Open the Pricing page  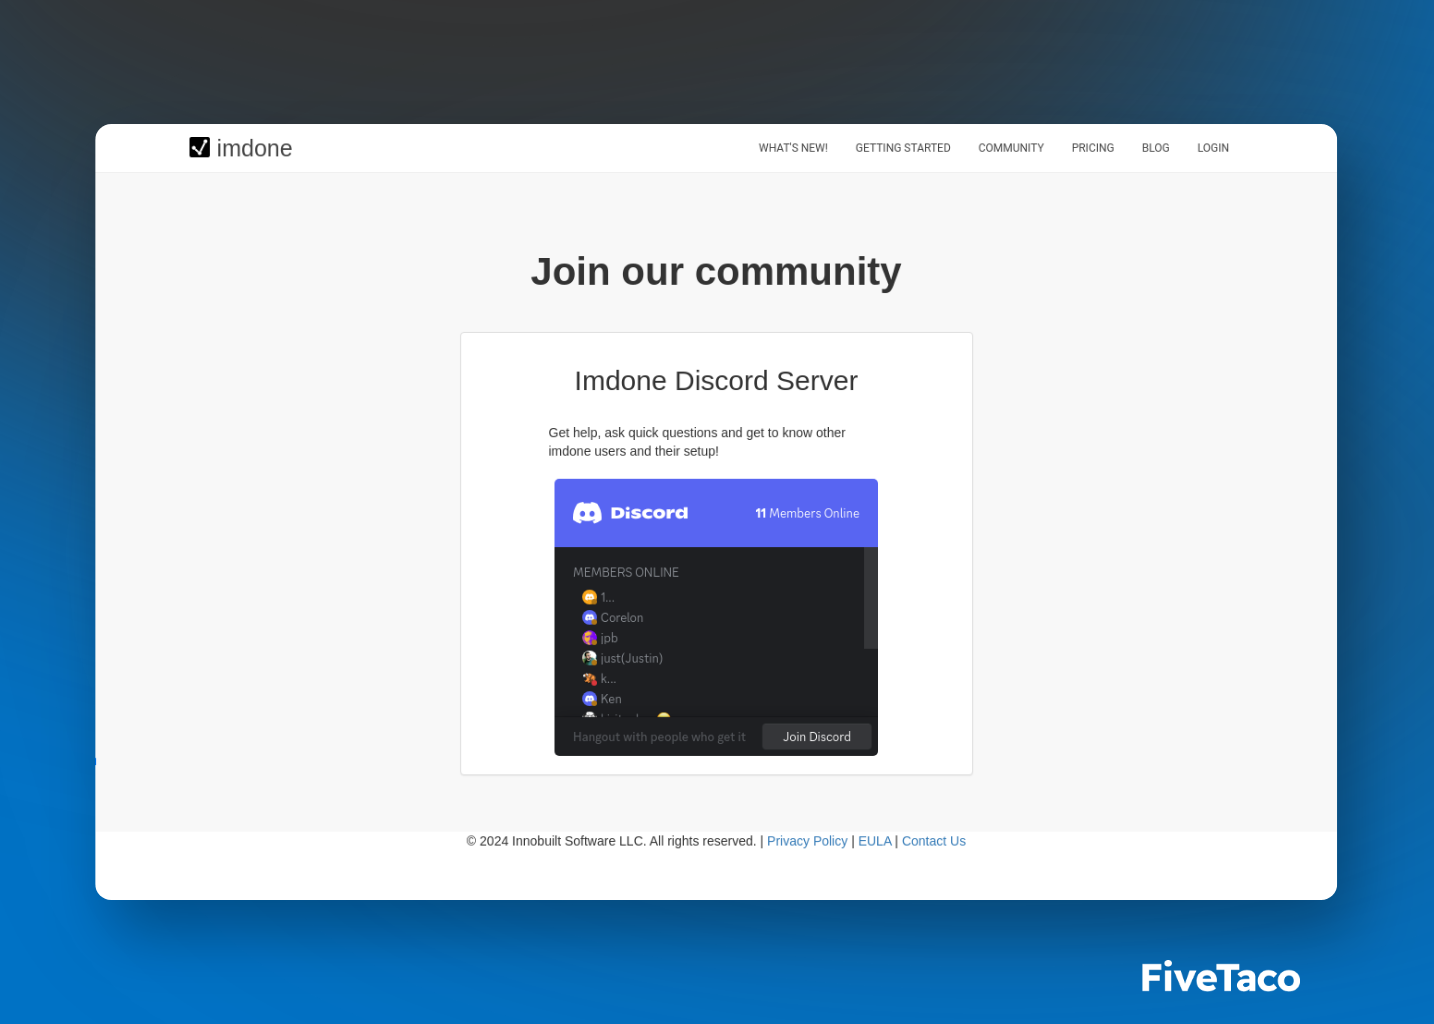coord(1093,148)
